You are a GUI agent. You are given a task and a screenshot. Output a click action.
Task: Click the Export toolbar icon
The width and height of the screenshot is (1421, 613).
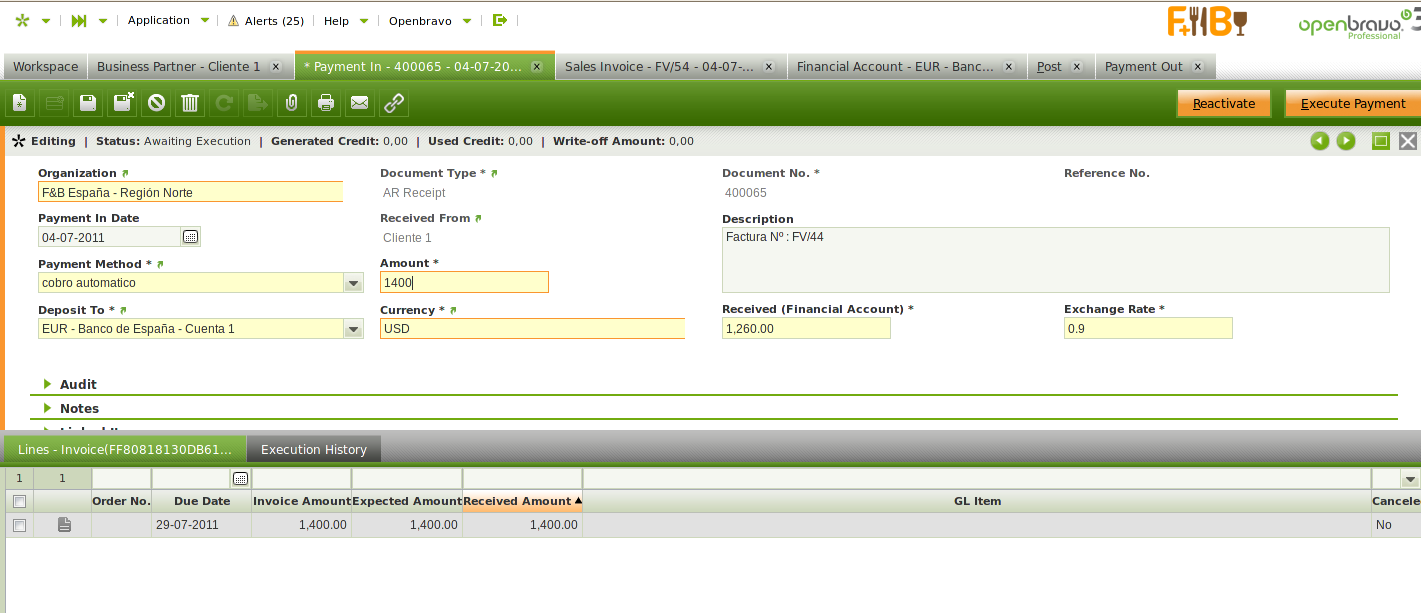click(258, 102)
